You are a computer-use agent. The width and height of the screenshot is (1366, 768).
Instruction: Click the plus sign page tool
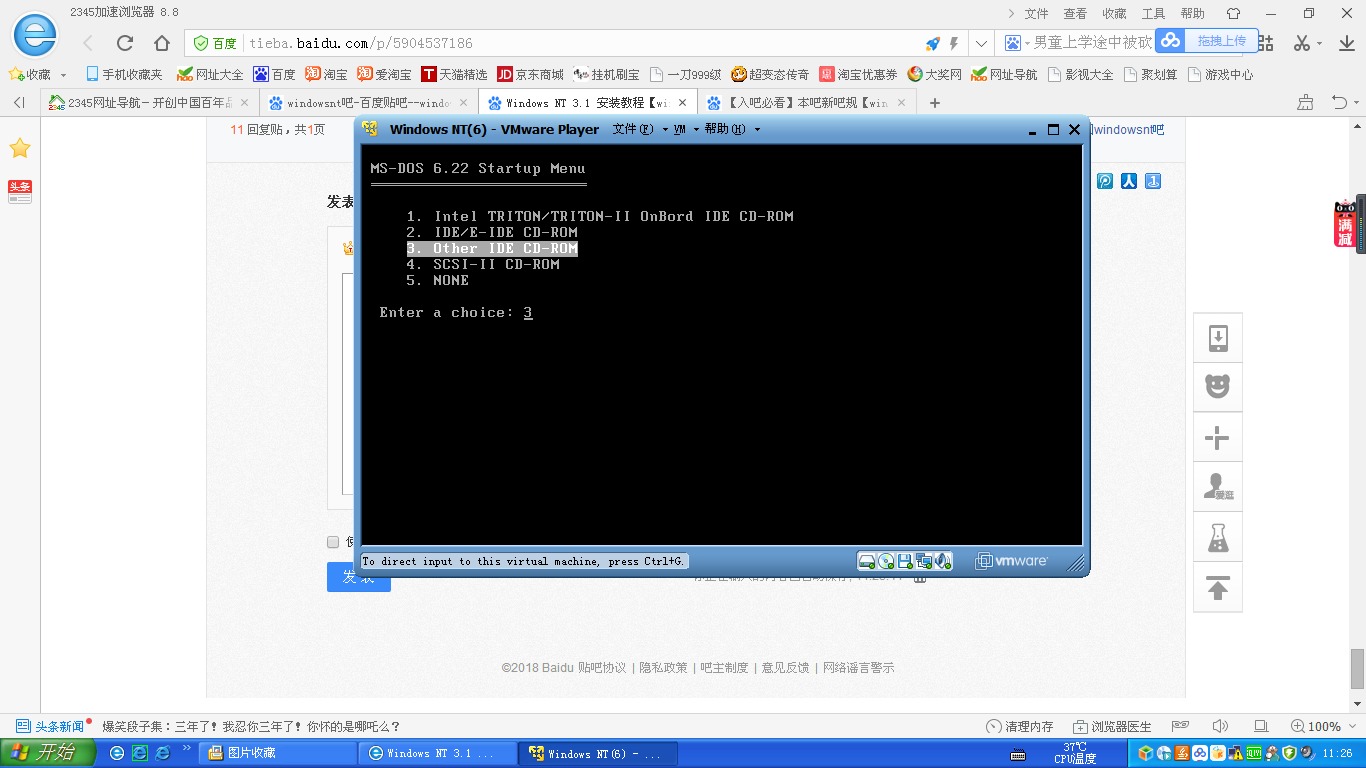click(x=1218, y=437)
